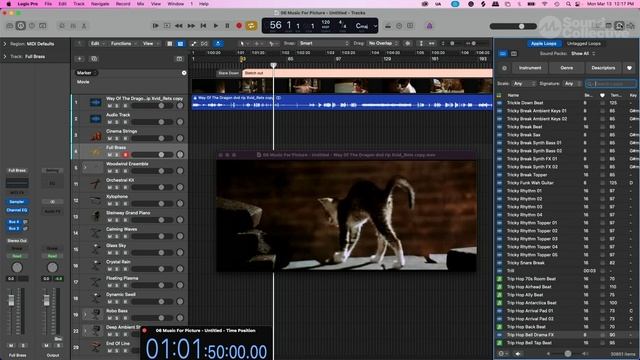The height and width of the screenshot is (360, 640).
Task: Open the File menu in menu bar
Action: pos(48,4)
